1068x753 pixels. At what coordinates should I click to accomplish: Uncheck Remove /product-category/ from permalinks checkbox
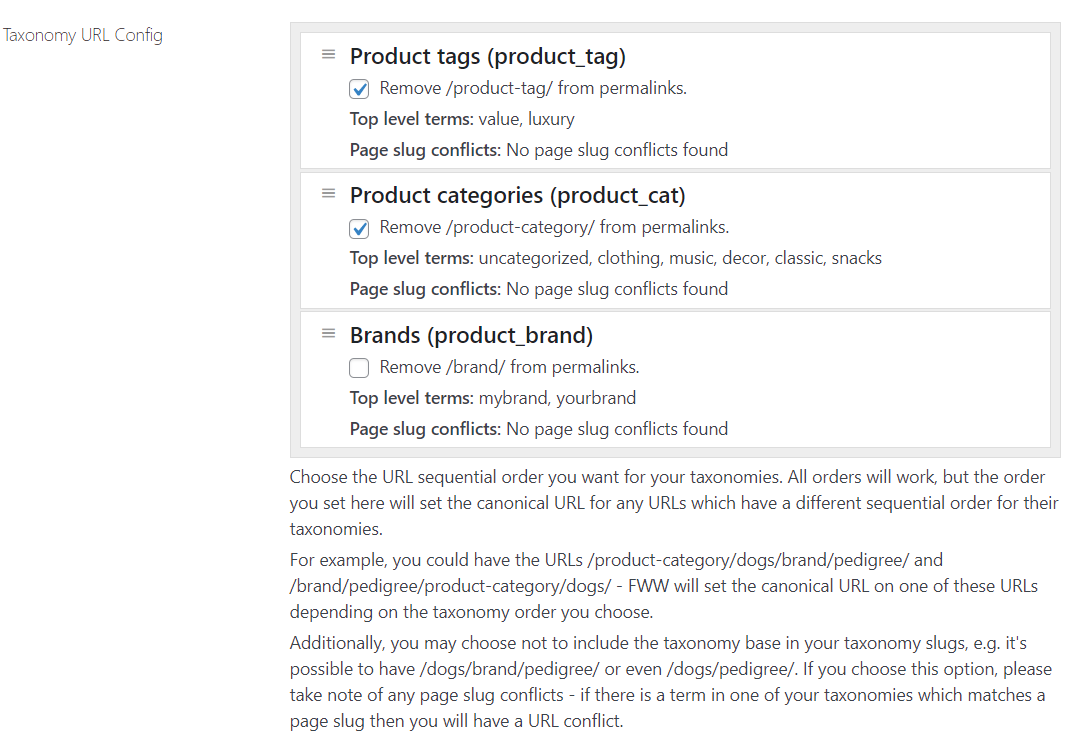pos(359,229)
